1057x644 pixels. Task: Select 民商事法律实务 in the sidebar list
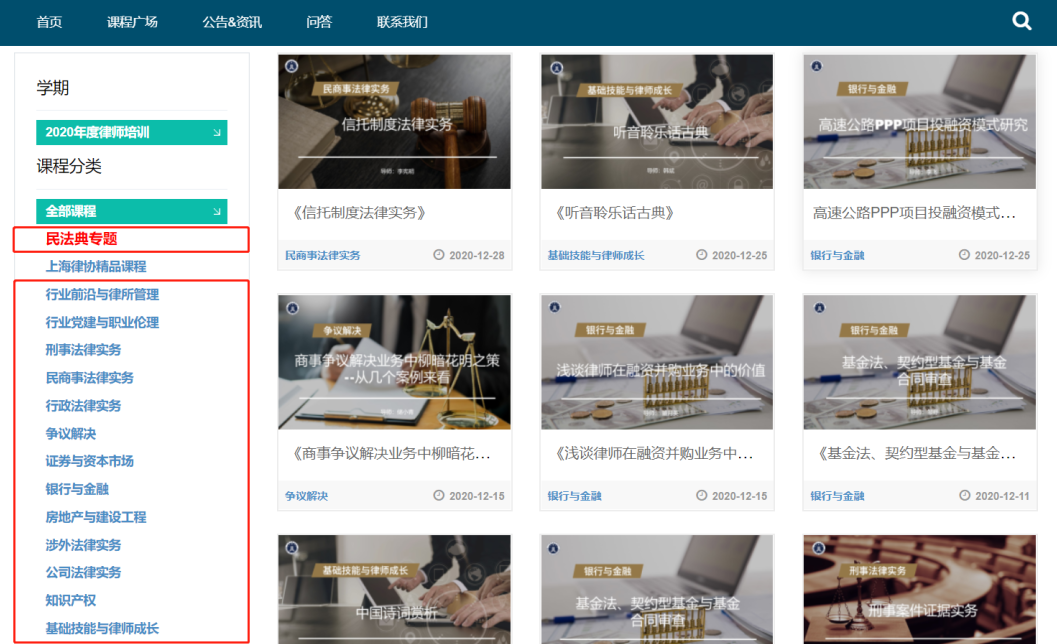pos(89,378)
